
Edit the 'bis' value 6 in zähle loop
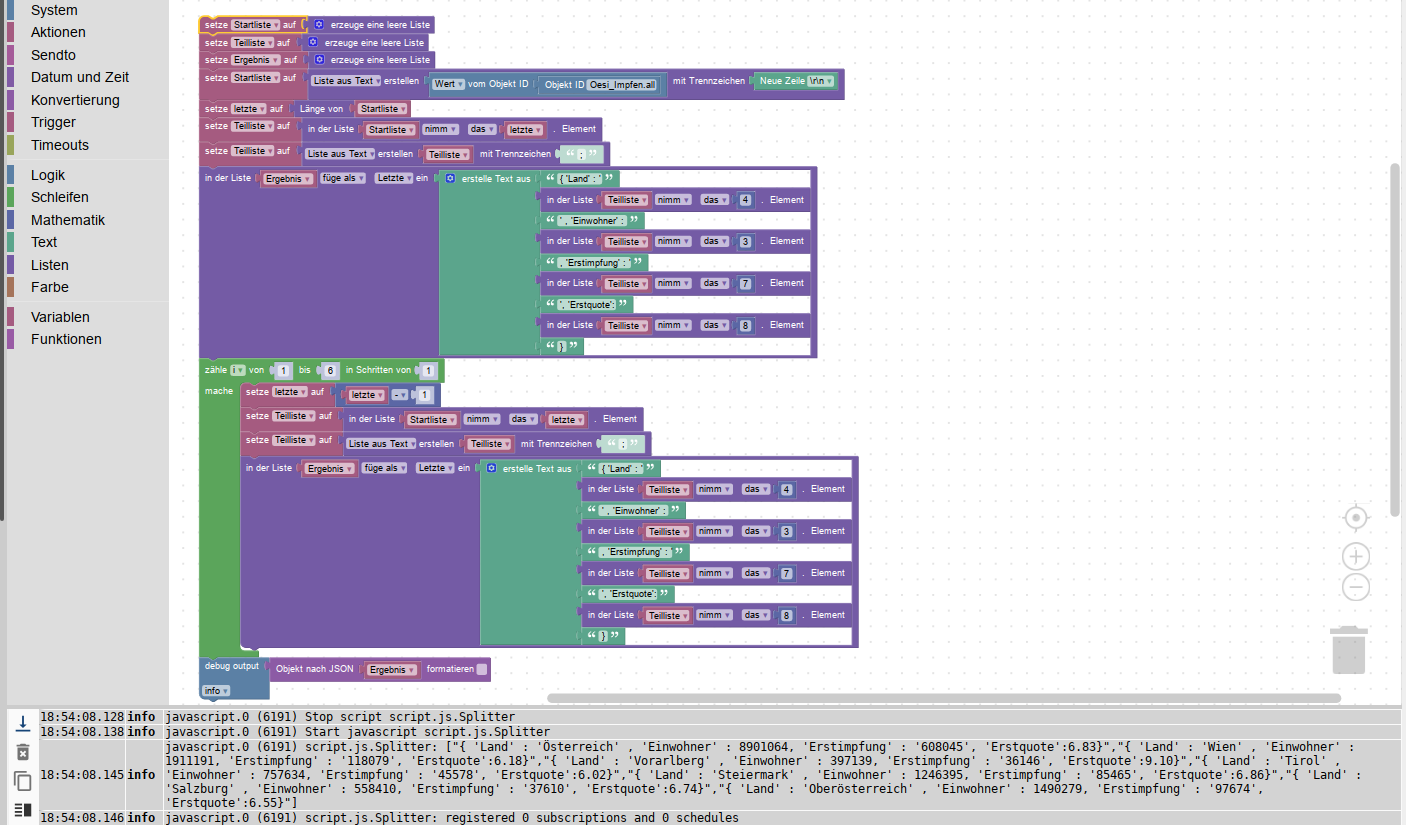click(329, 370)
